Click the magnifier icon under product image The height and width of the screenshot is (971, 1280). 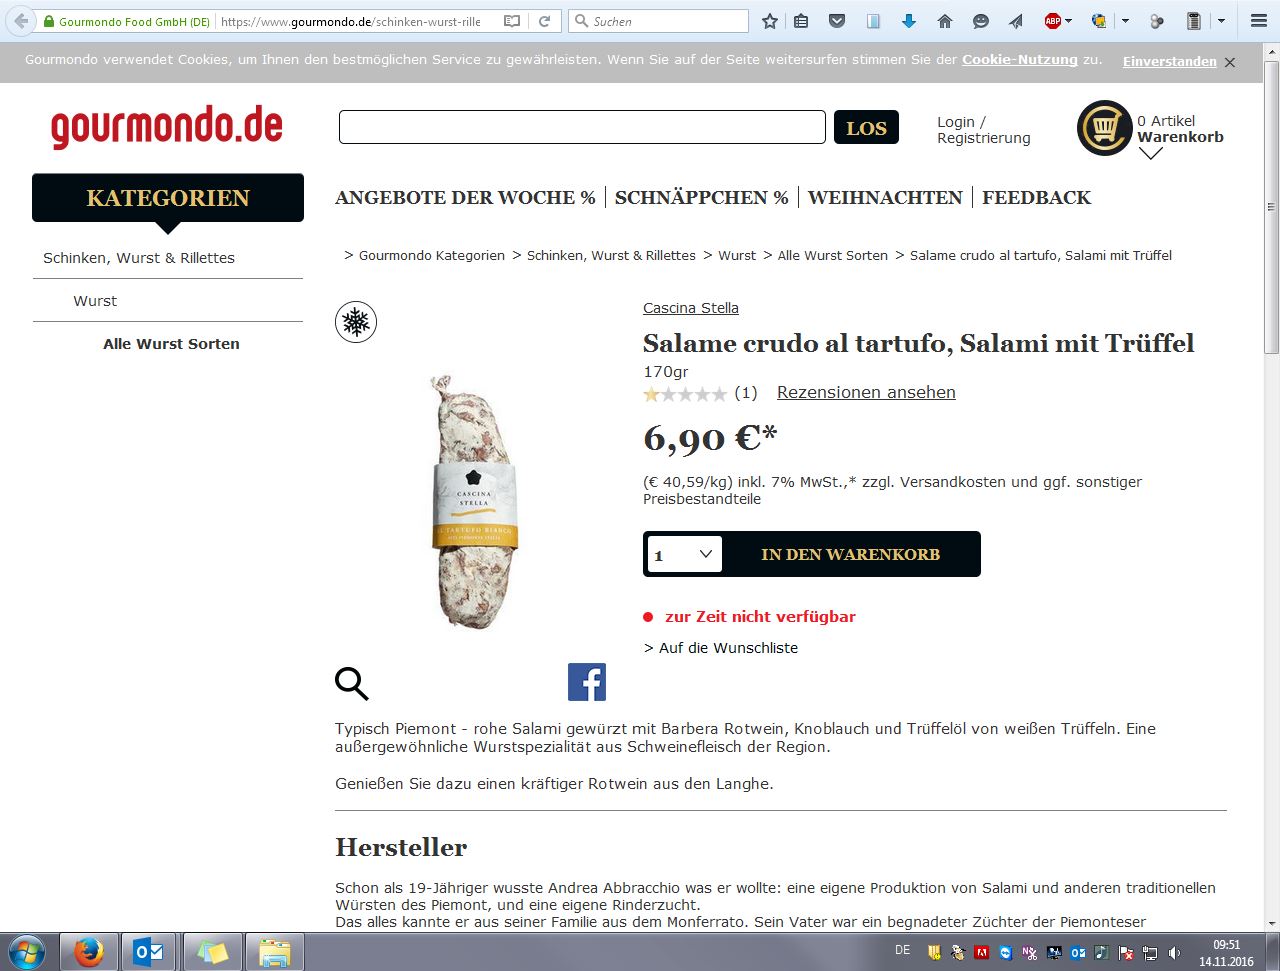pos(351,684)
